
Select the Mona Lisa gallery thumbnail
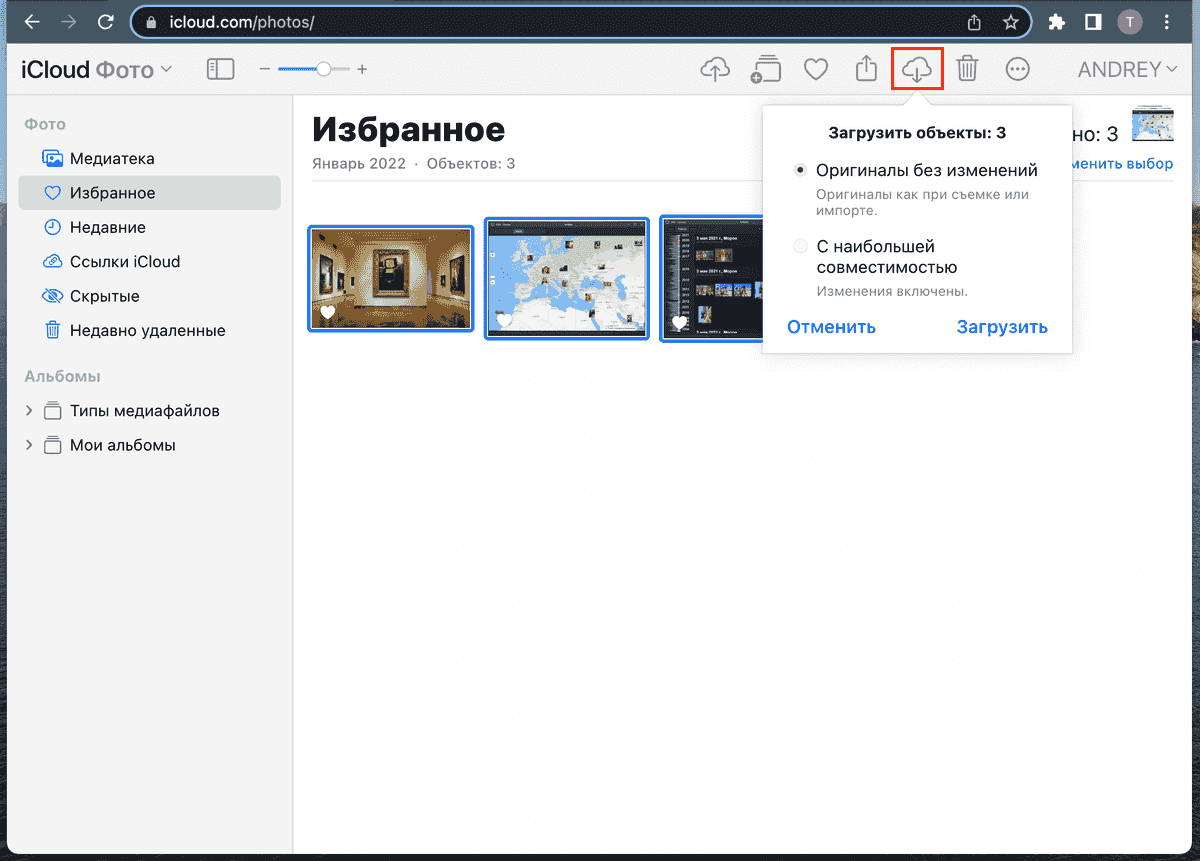click(x=390, y=278)
